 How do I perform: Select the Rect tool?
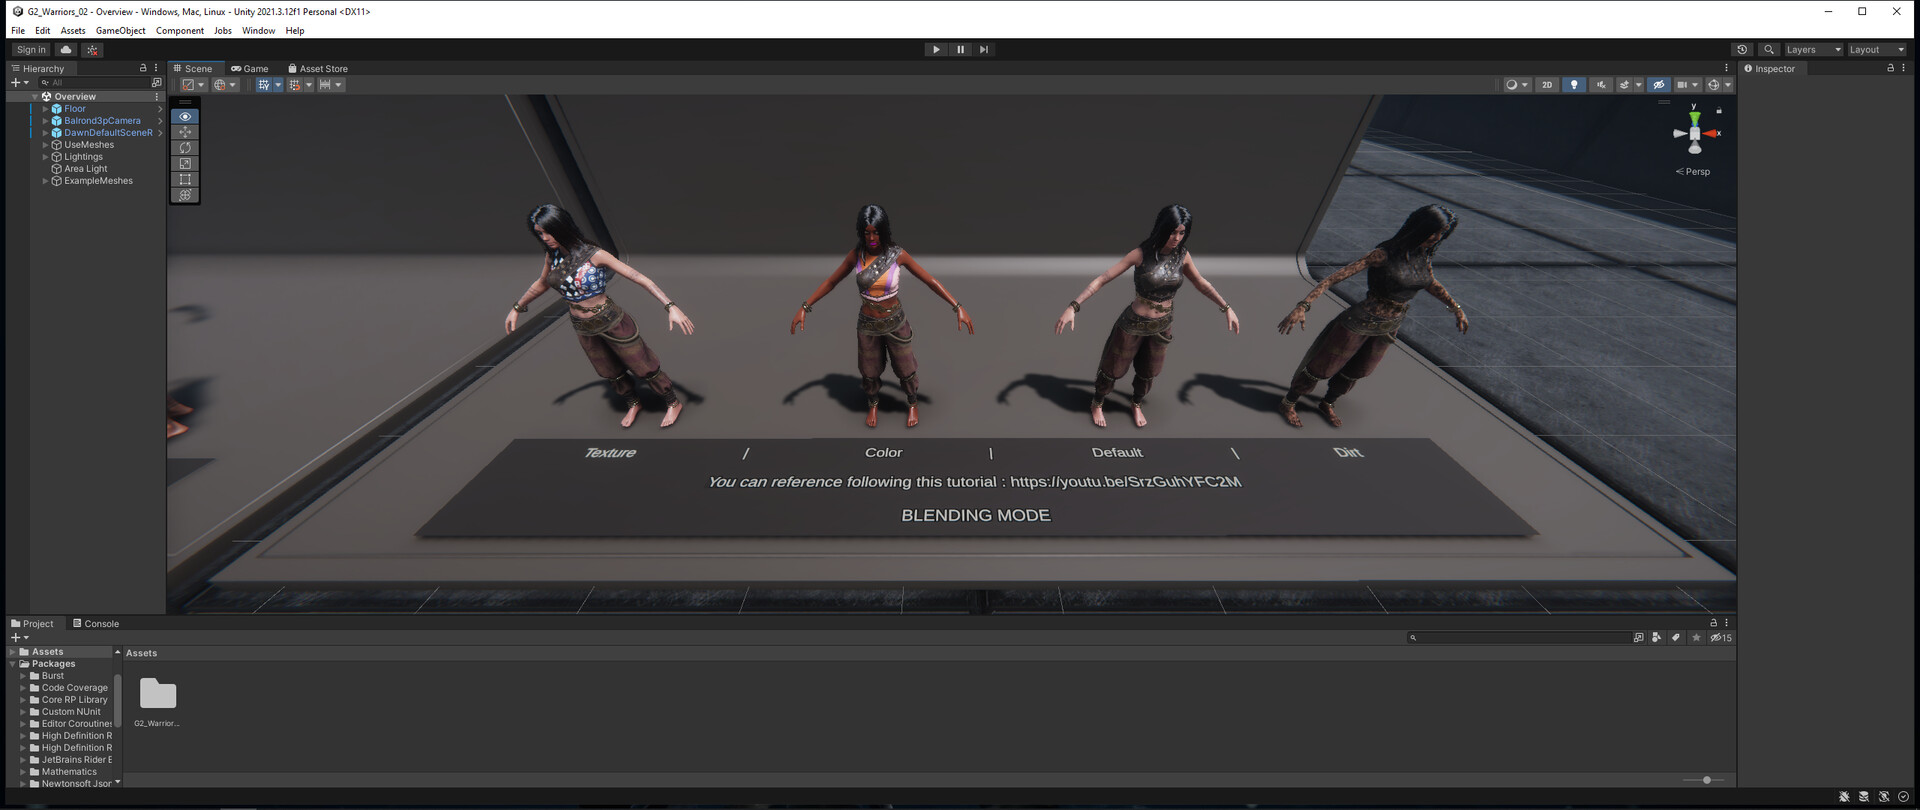[x=185, y=179]
